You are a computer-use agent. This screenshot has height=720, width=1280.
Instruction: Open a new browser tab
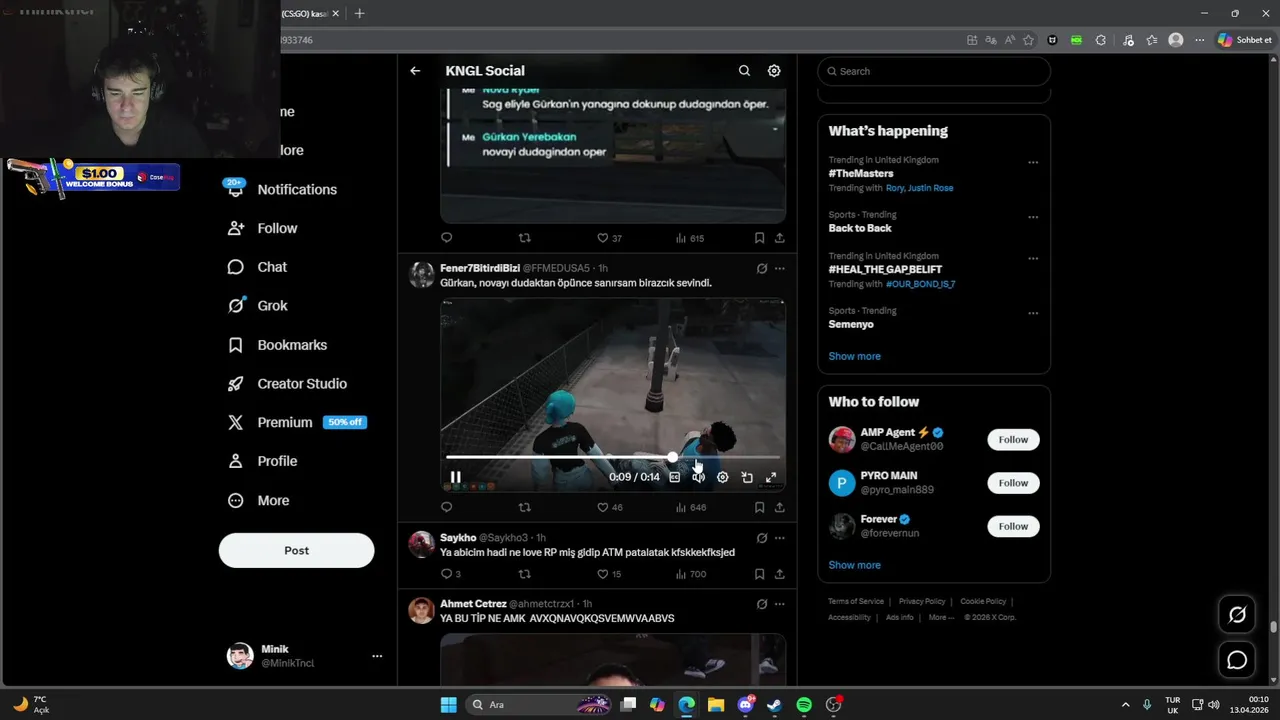pos(360,13)
